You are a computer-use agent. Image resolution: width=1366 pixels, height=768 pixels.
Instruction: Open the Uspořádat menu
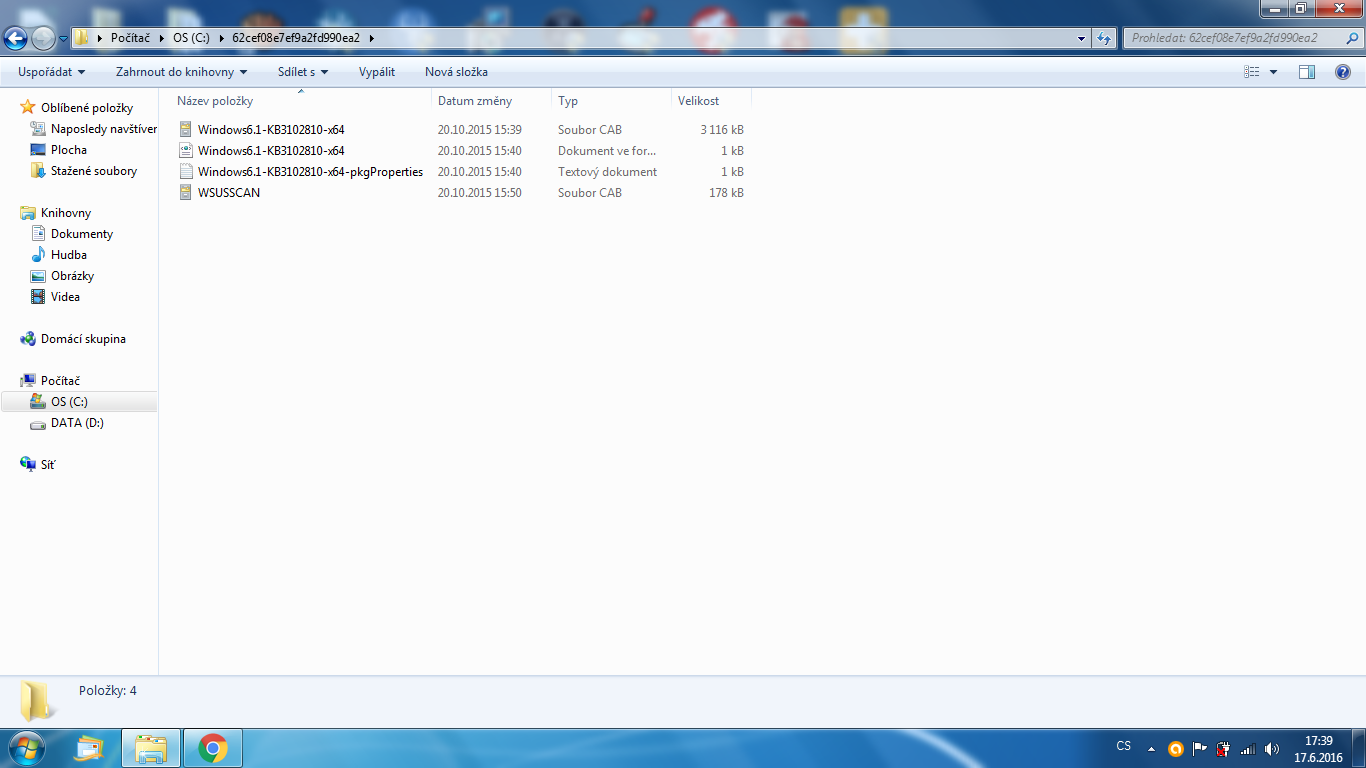click(52, 72)
